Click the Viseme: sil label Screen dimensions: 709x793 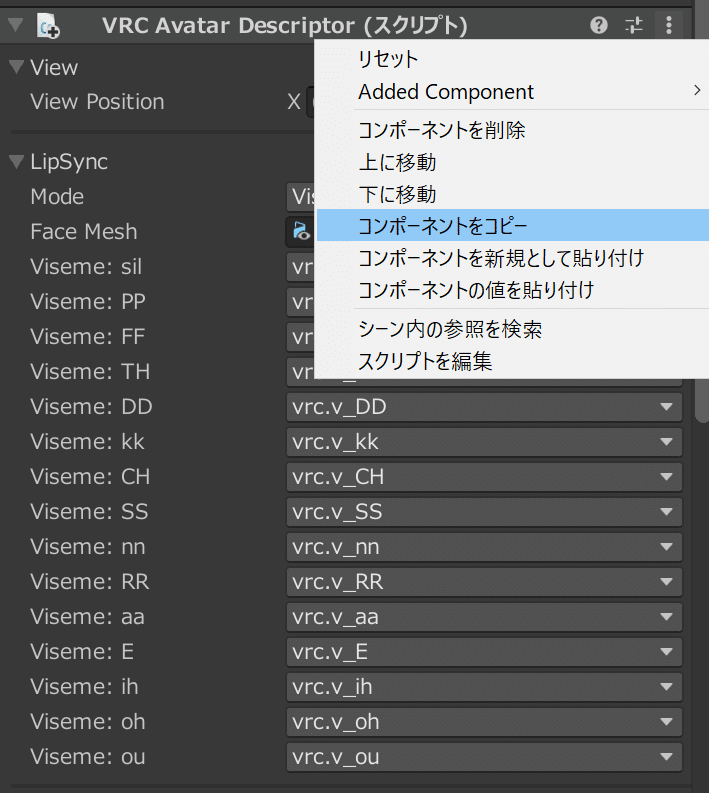click(85, 267)
